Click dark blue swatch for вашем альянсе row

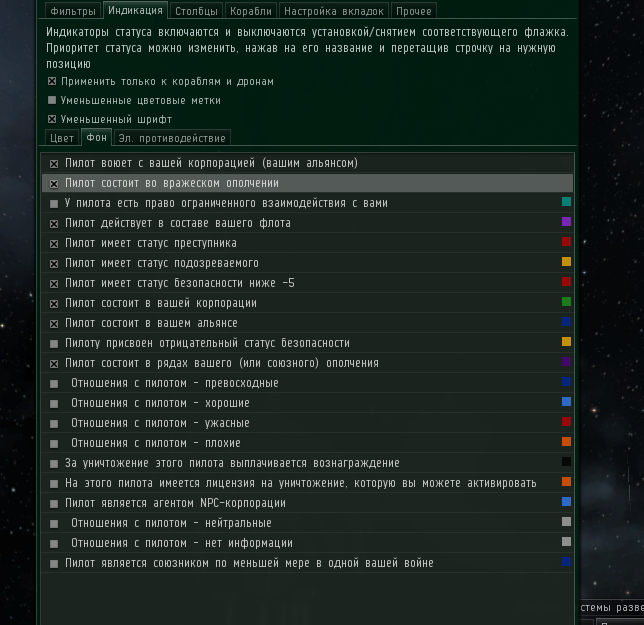(x=566, y=322)
